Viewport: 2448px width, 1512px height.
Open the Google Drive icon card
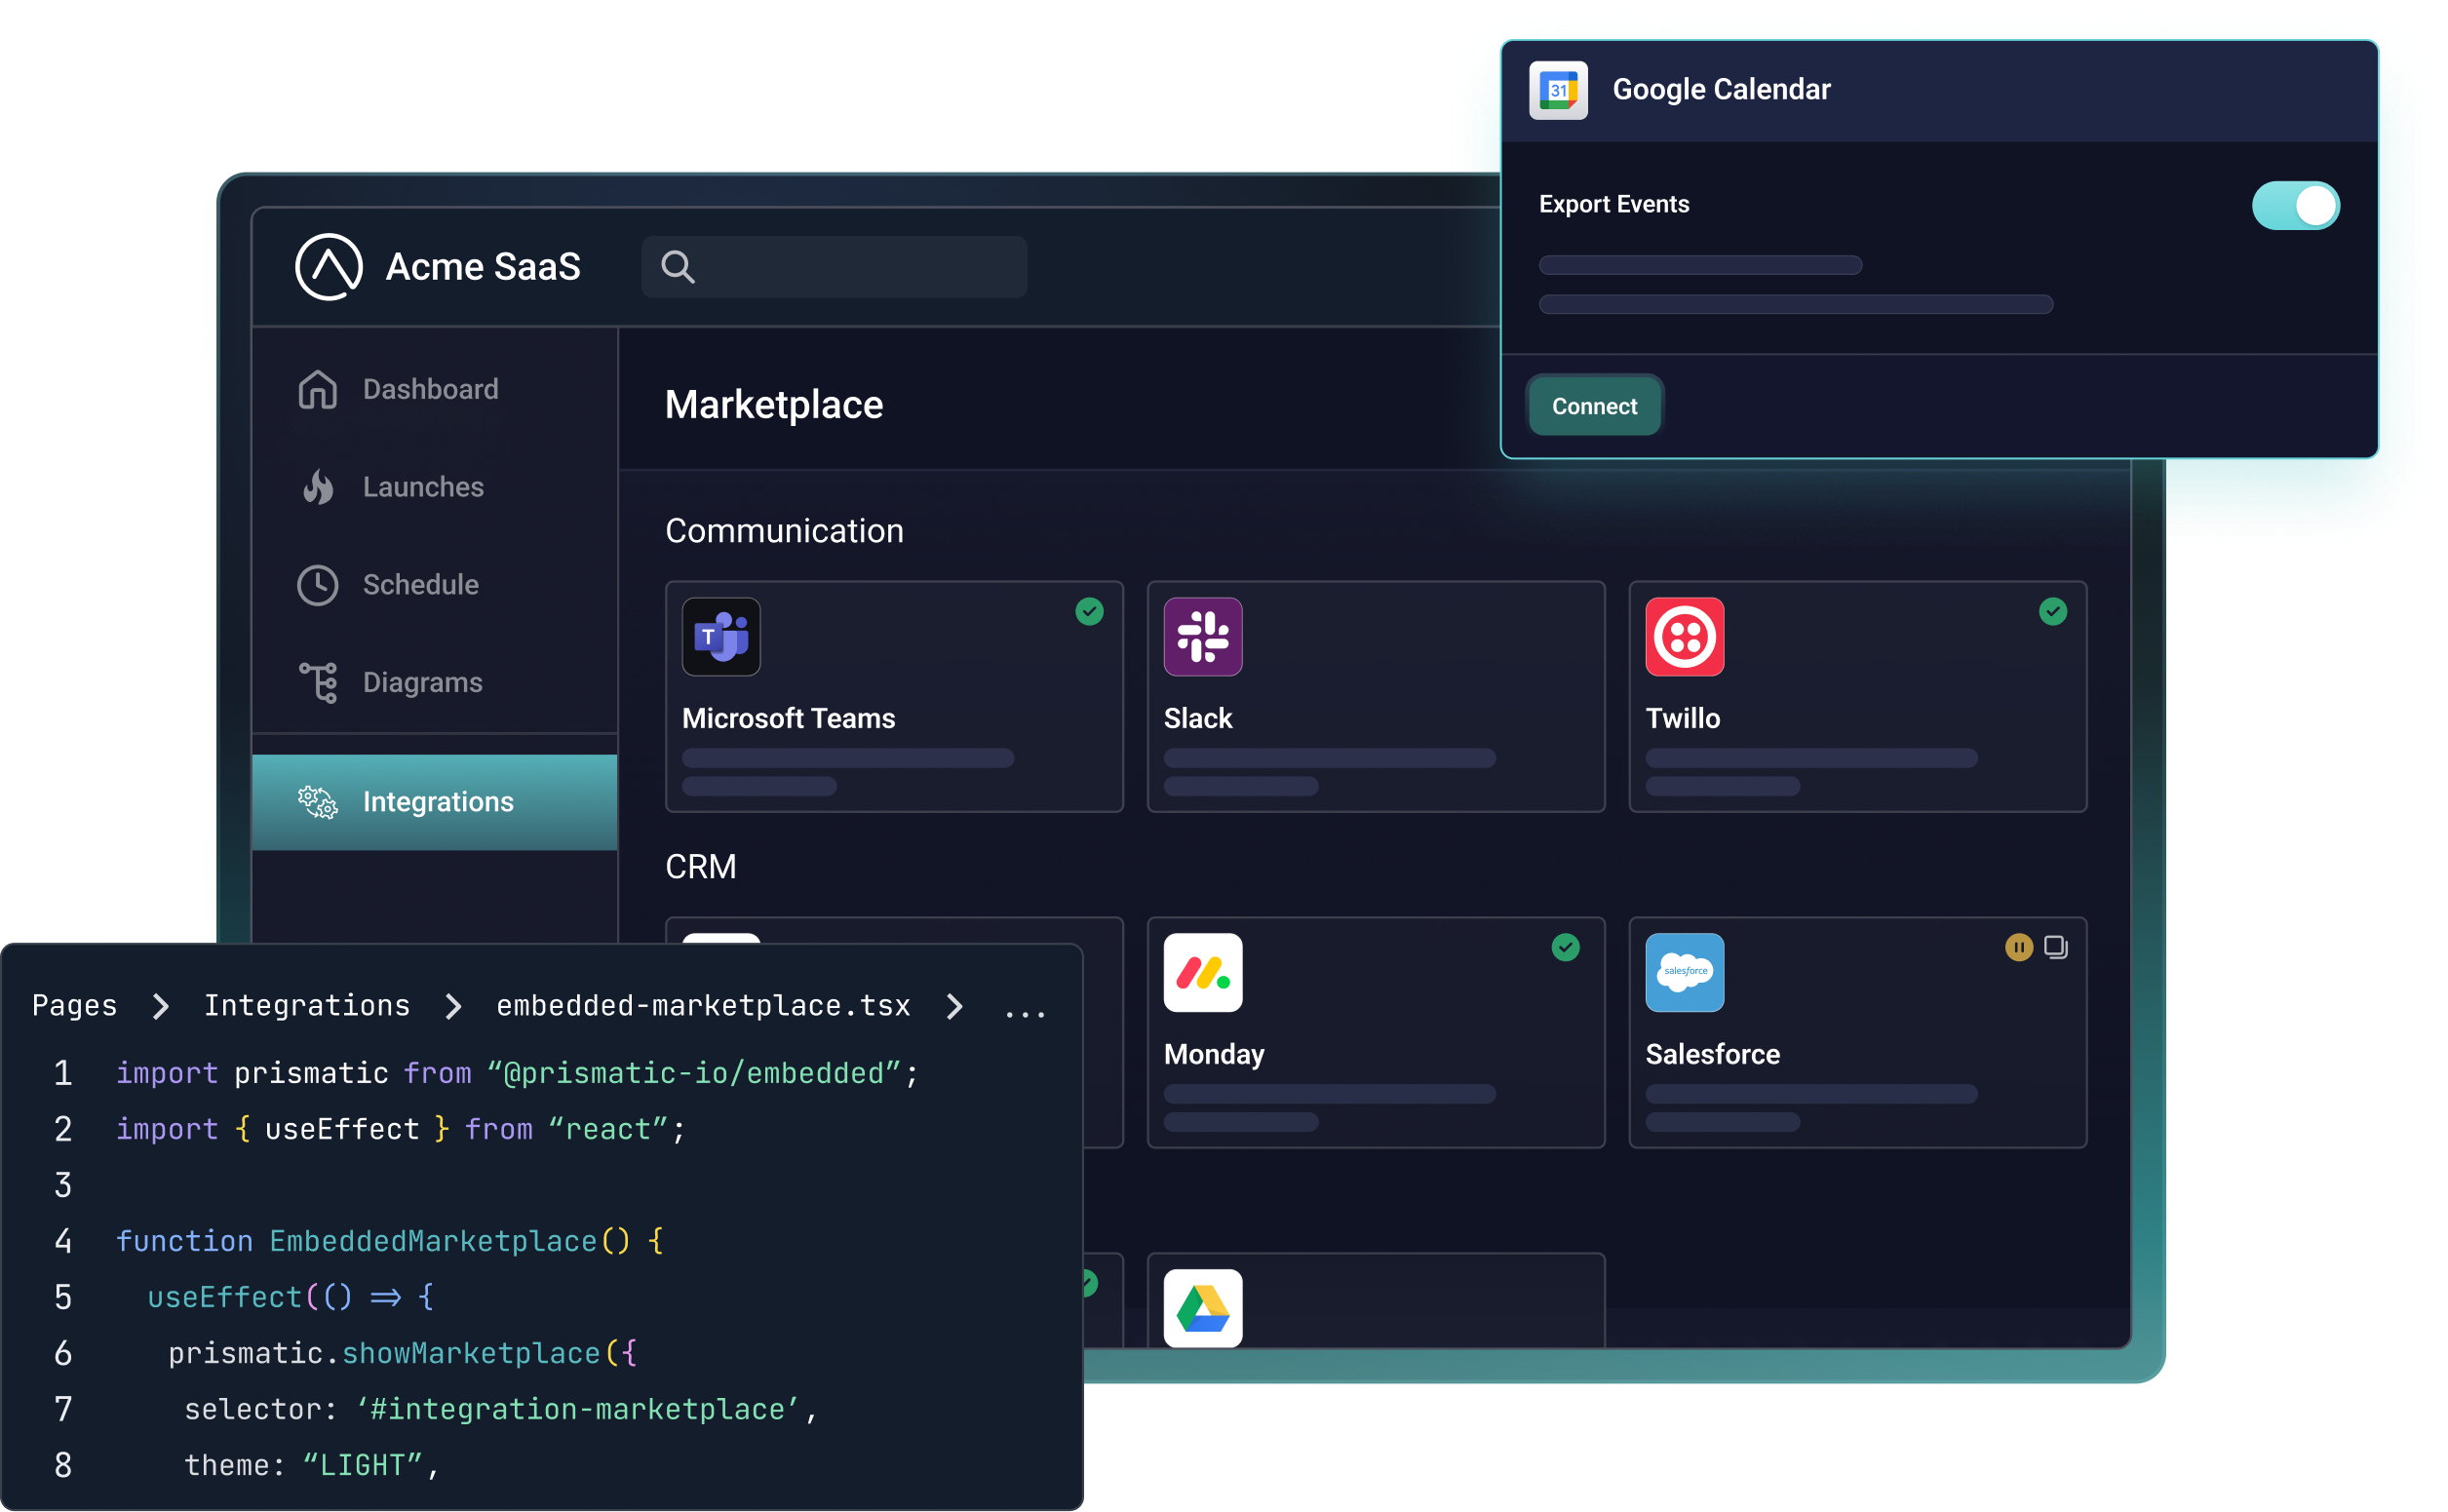tap(1202, 1308)
